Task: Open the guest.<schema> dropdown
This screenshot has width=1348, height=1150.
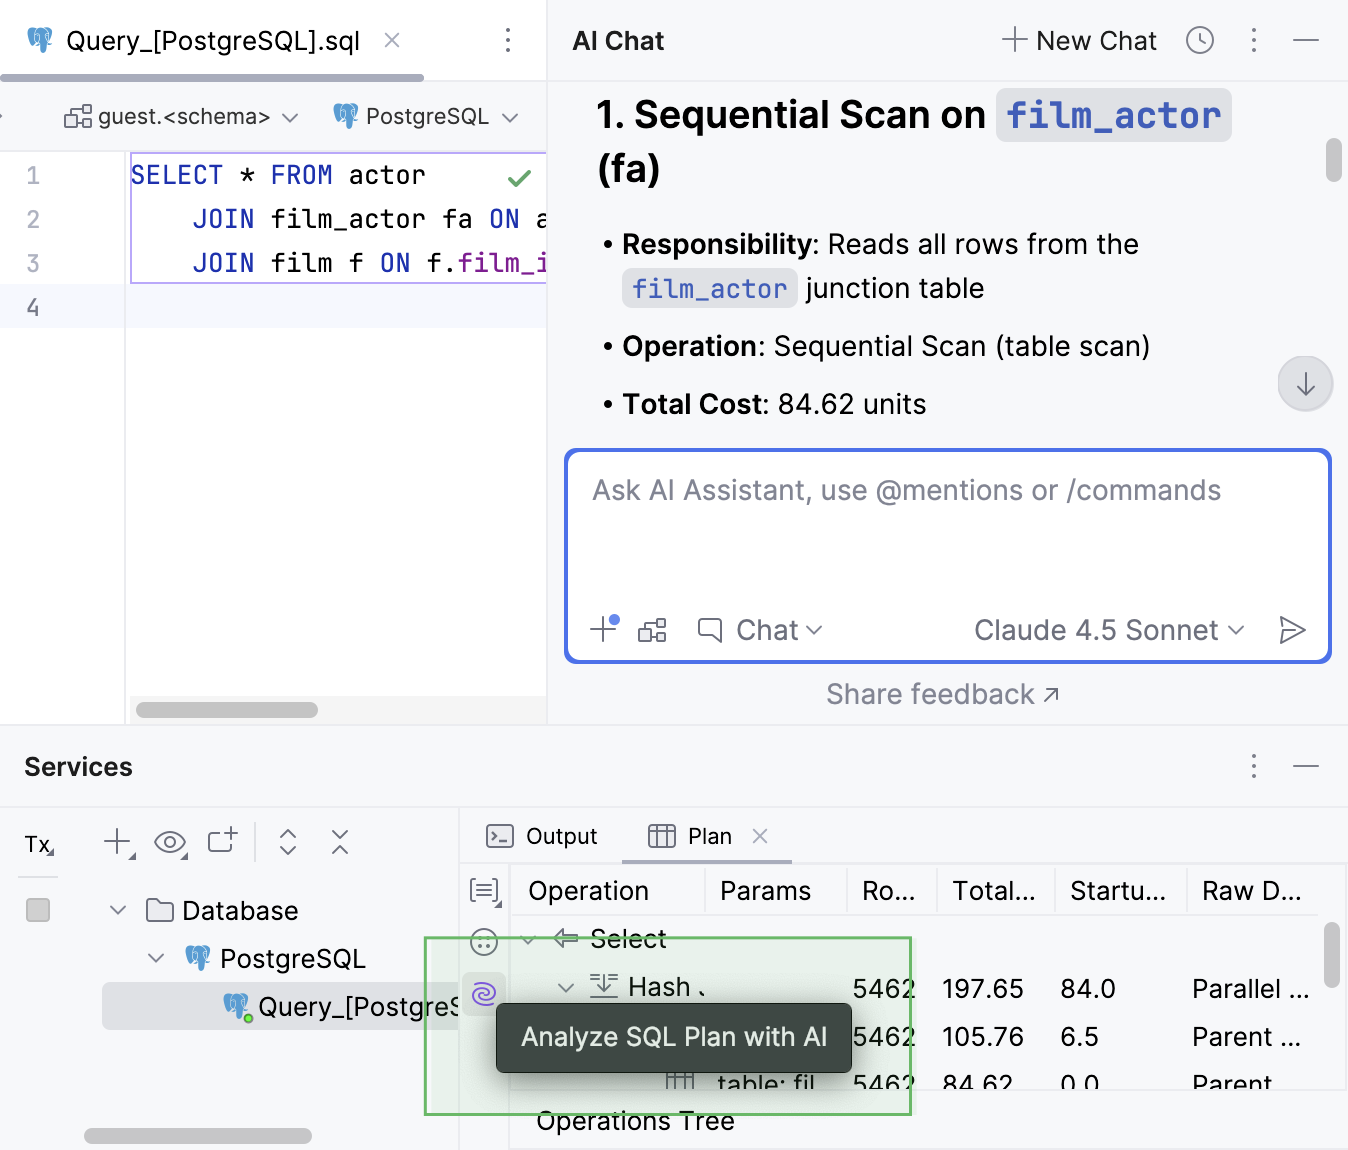Action: click(180, 116)
